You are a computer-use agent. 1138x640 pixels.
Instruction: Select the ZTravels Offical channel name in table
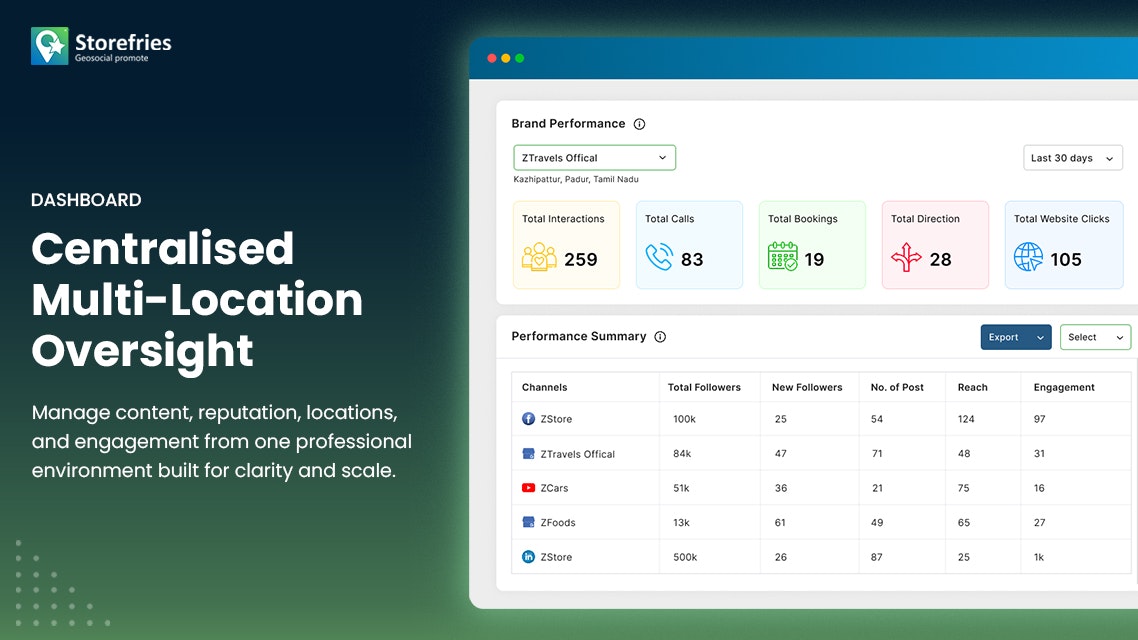(578, 454)
